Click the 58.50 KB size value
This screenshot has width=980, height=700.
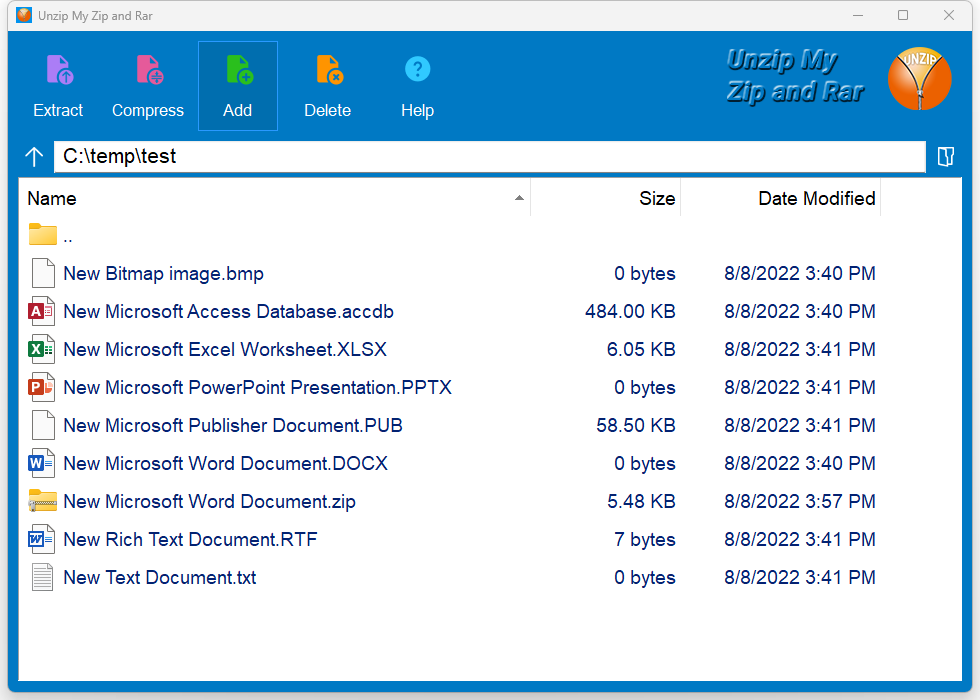click(x=636, y=426)
